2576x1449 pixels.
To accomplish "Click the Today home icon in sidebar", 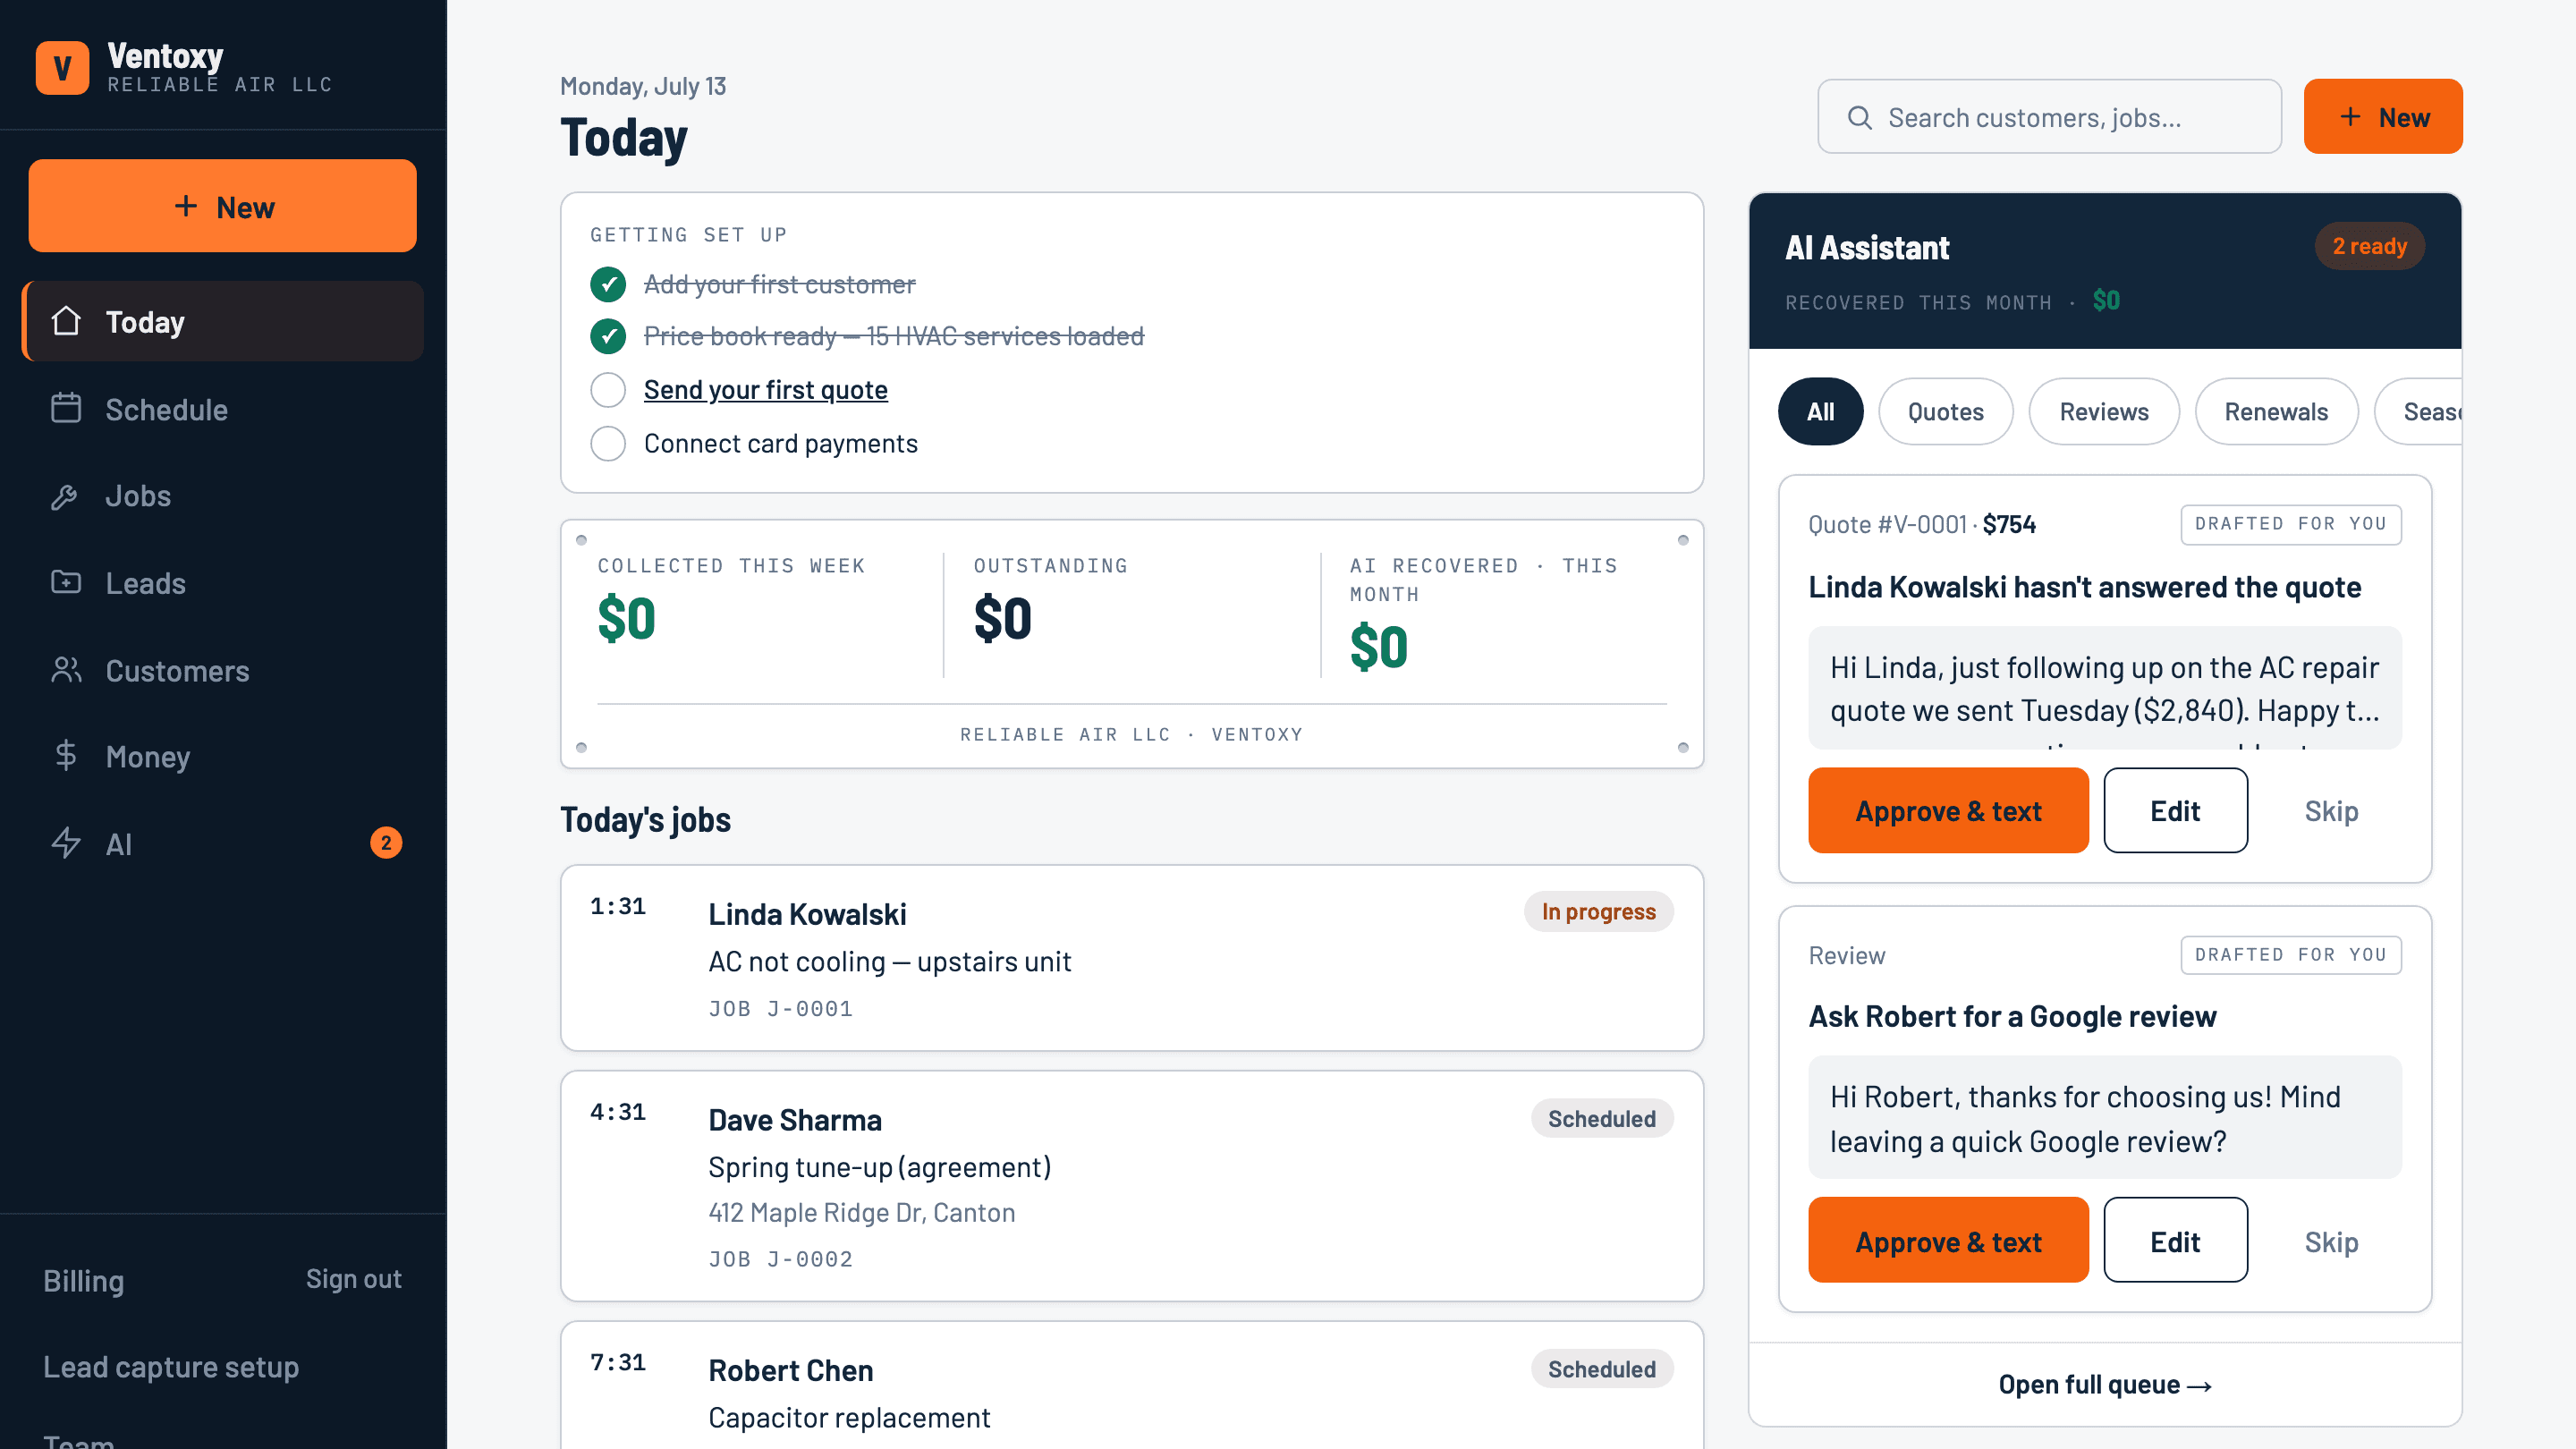I will point(66,321).
